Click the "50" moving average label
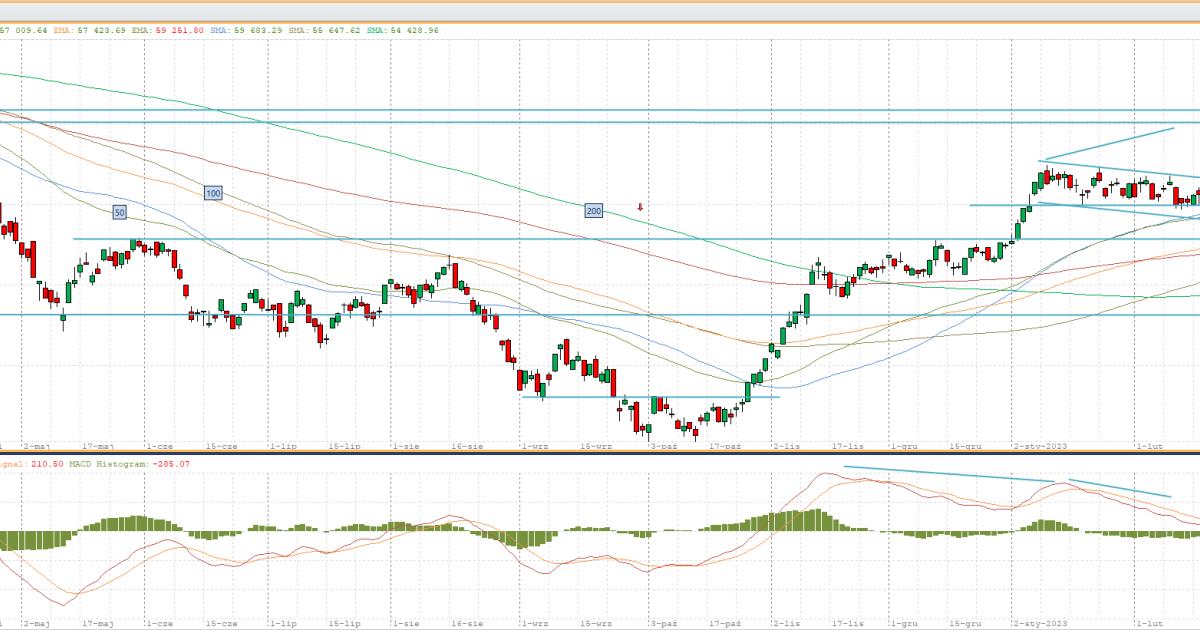This screenshot has width=1200, height=630. click(119, 213)
